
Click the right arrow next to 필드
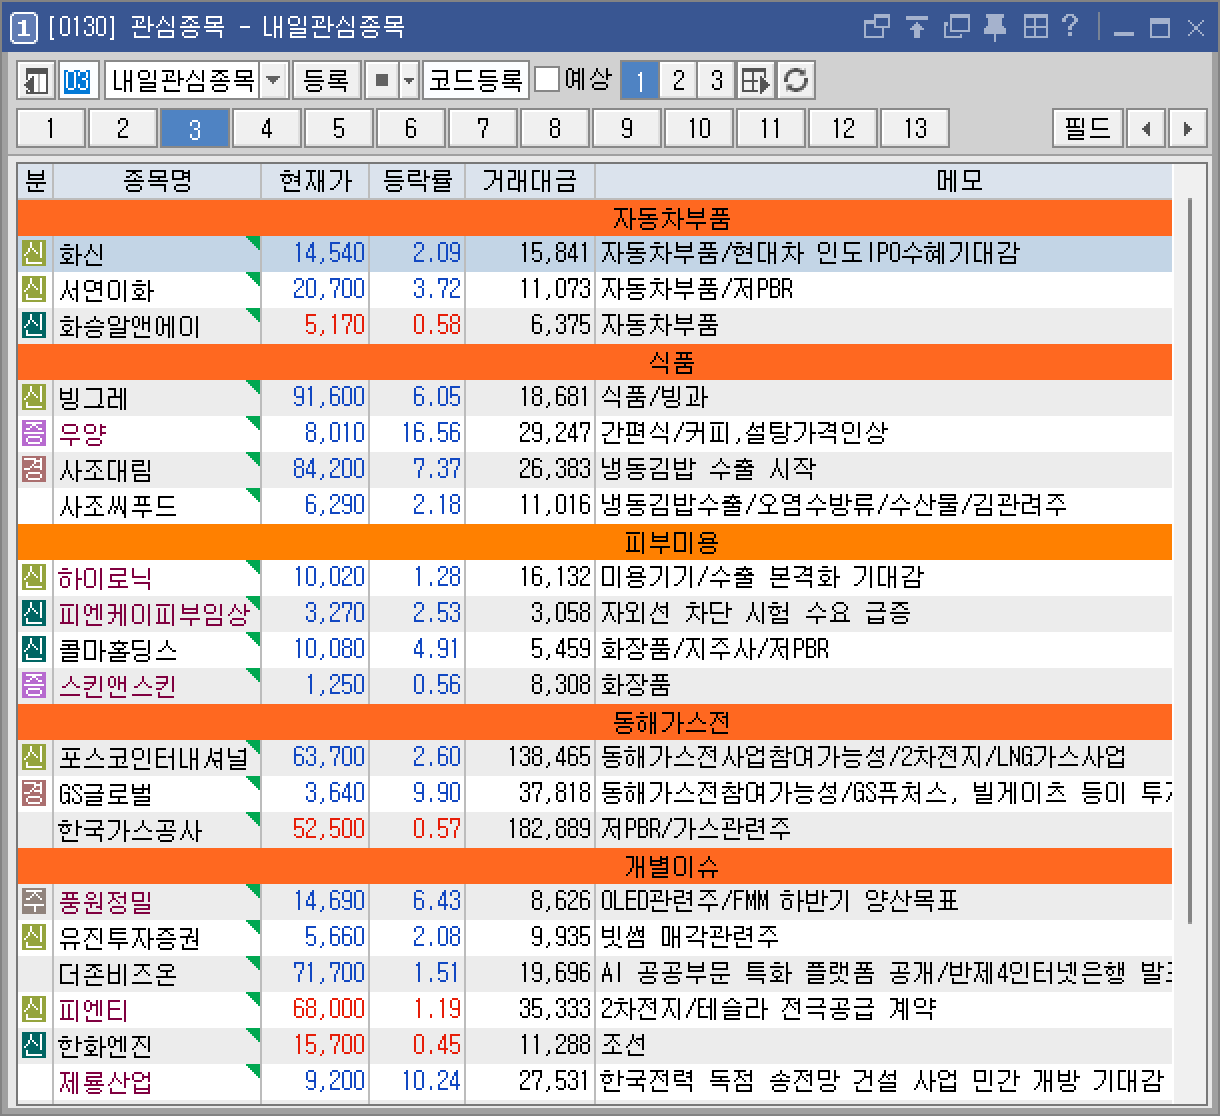click(1187, 129)
